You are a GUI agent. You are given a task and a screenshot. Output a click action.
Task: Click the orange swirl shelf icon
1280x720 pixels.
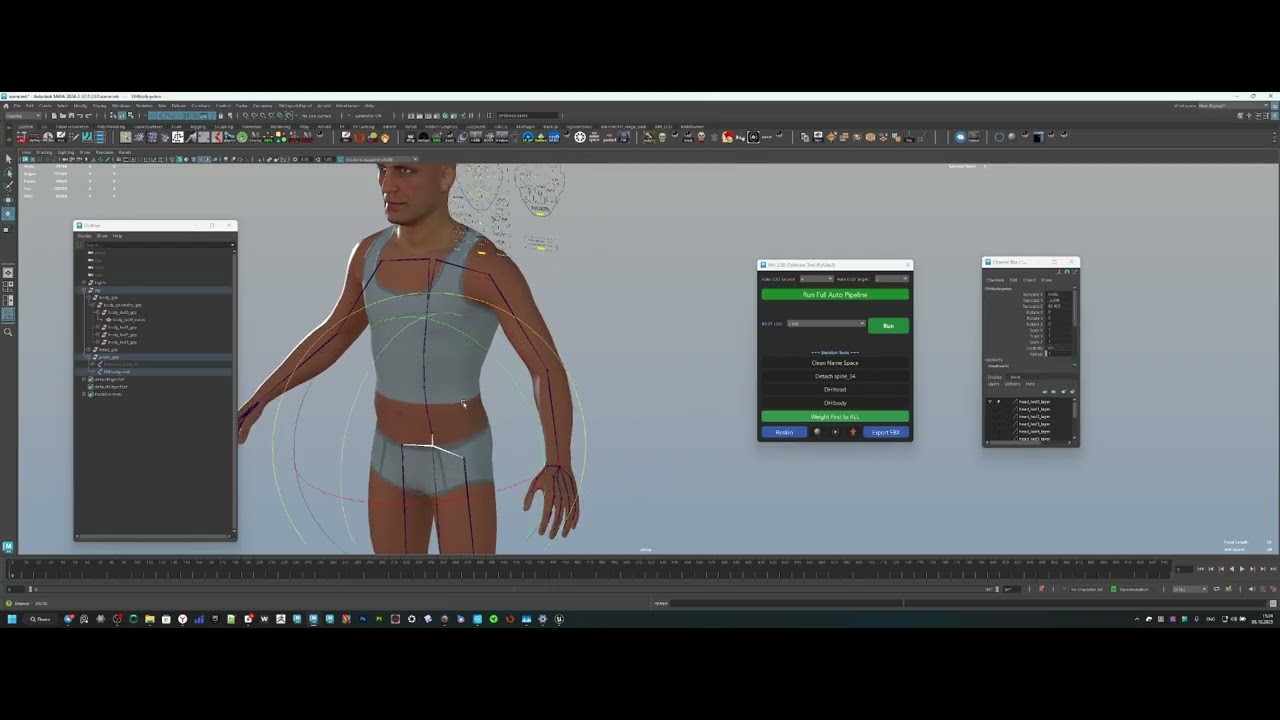click(x=359, y=137)
